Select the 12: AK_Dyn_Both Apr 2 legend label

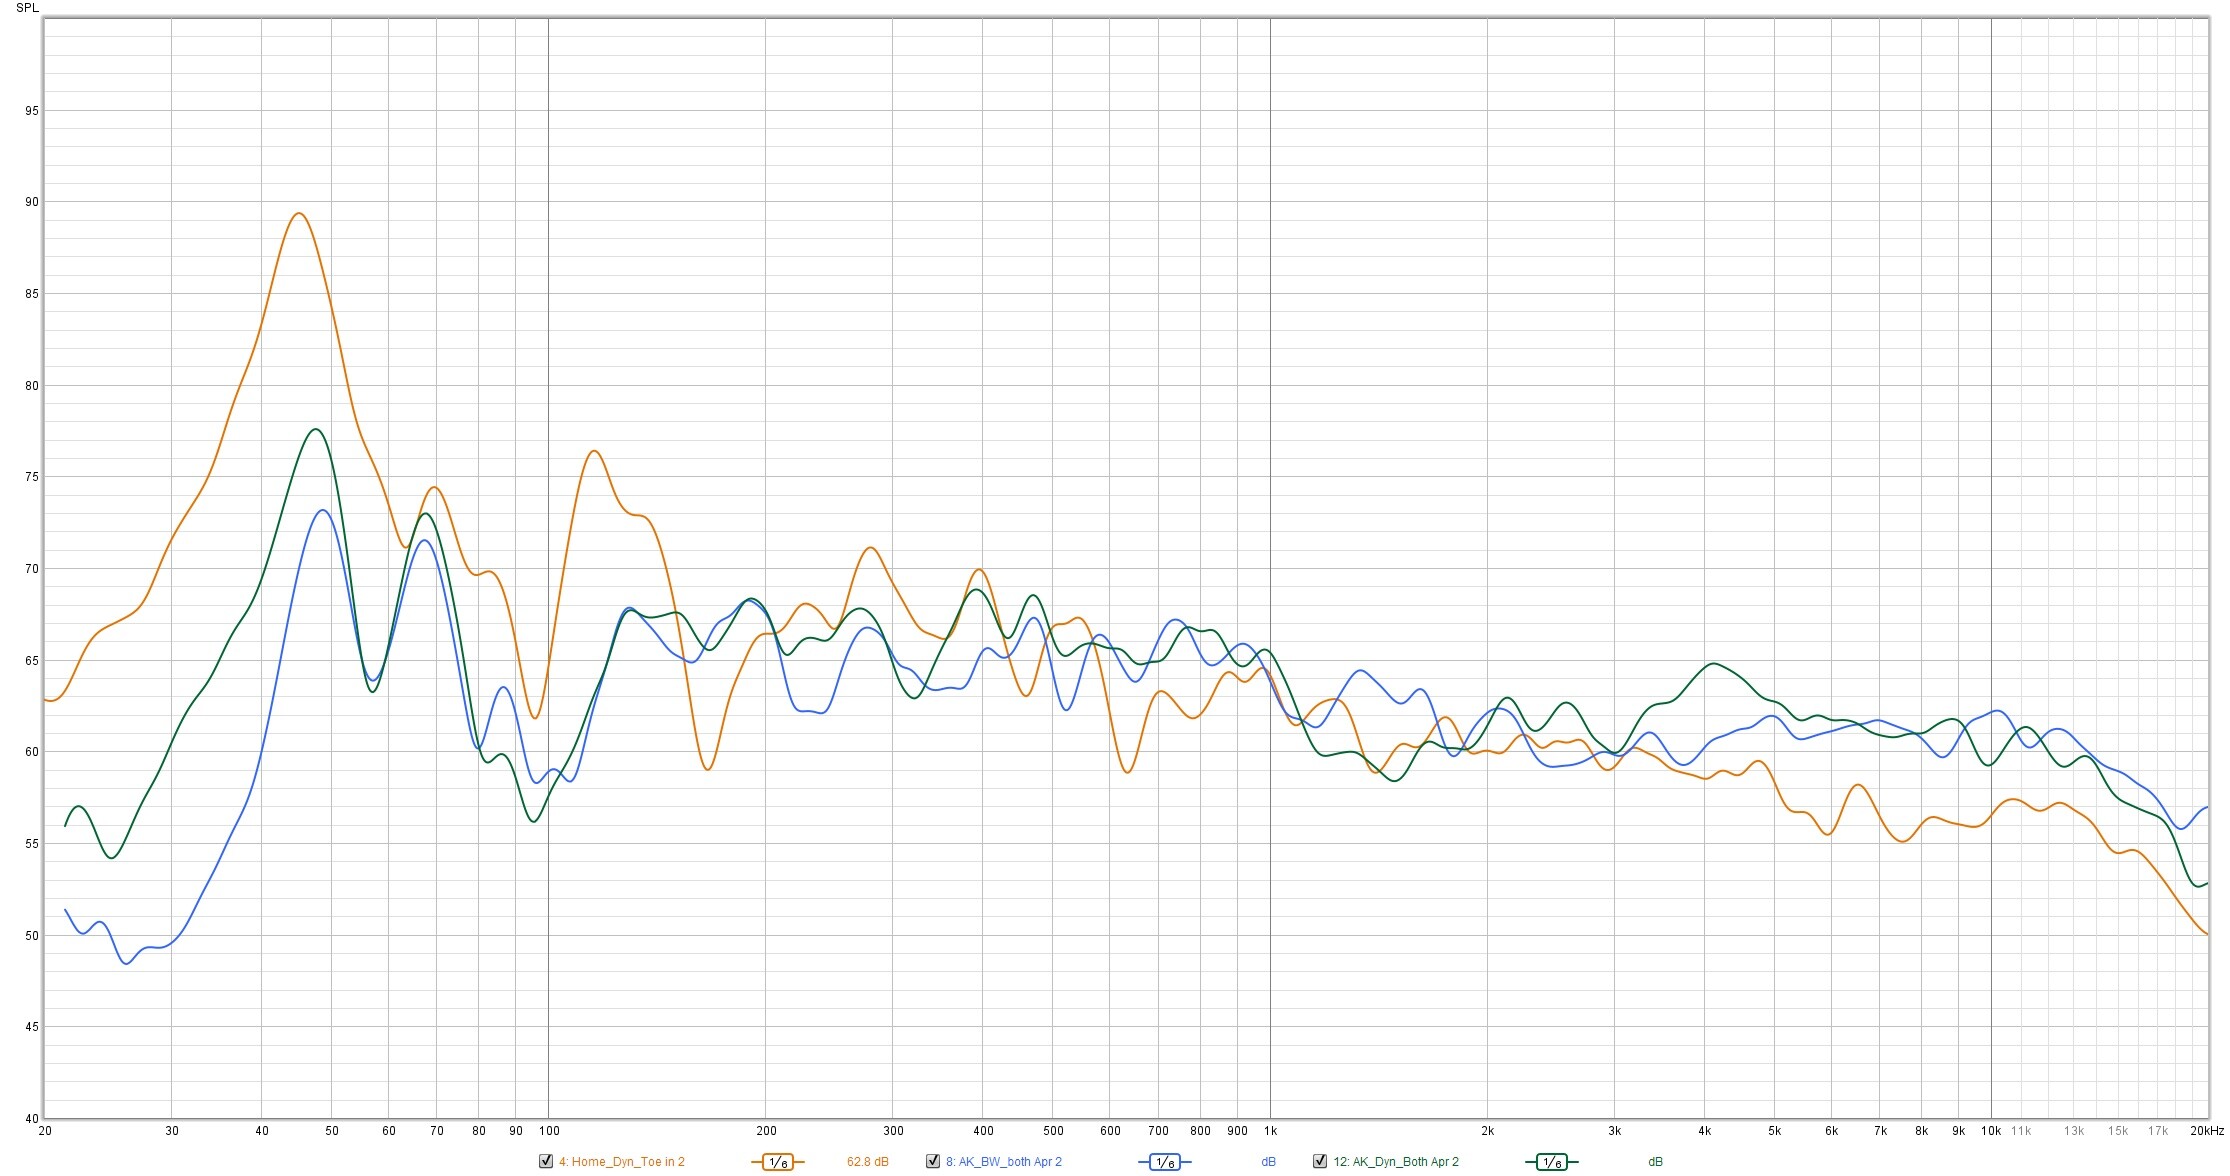point(1395,1162)
